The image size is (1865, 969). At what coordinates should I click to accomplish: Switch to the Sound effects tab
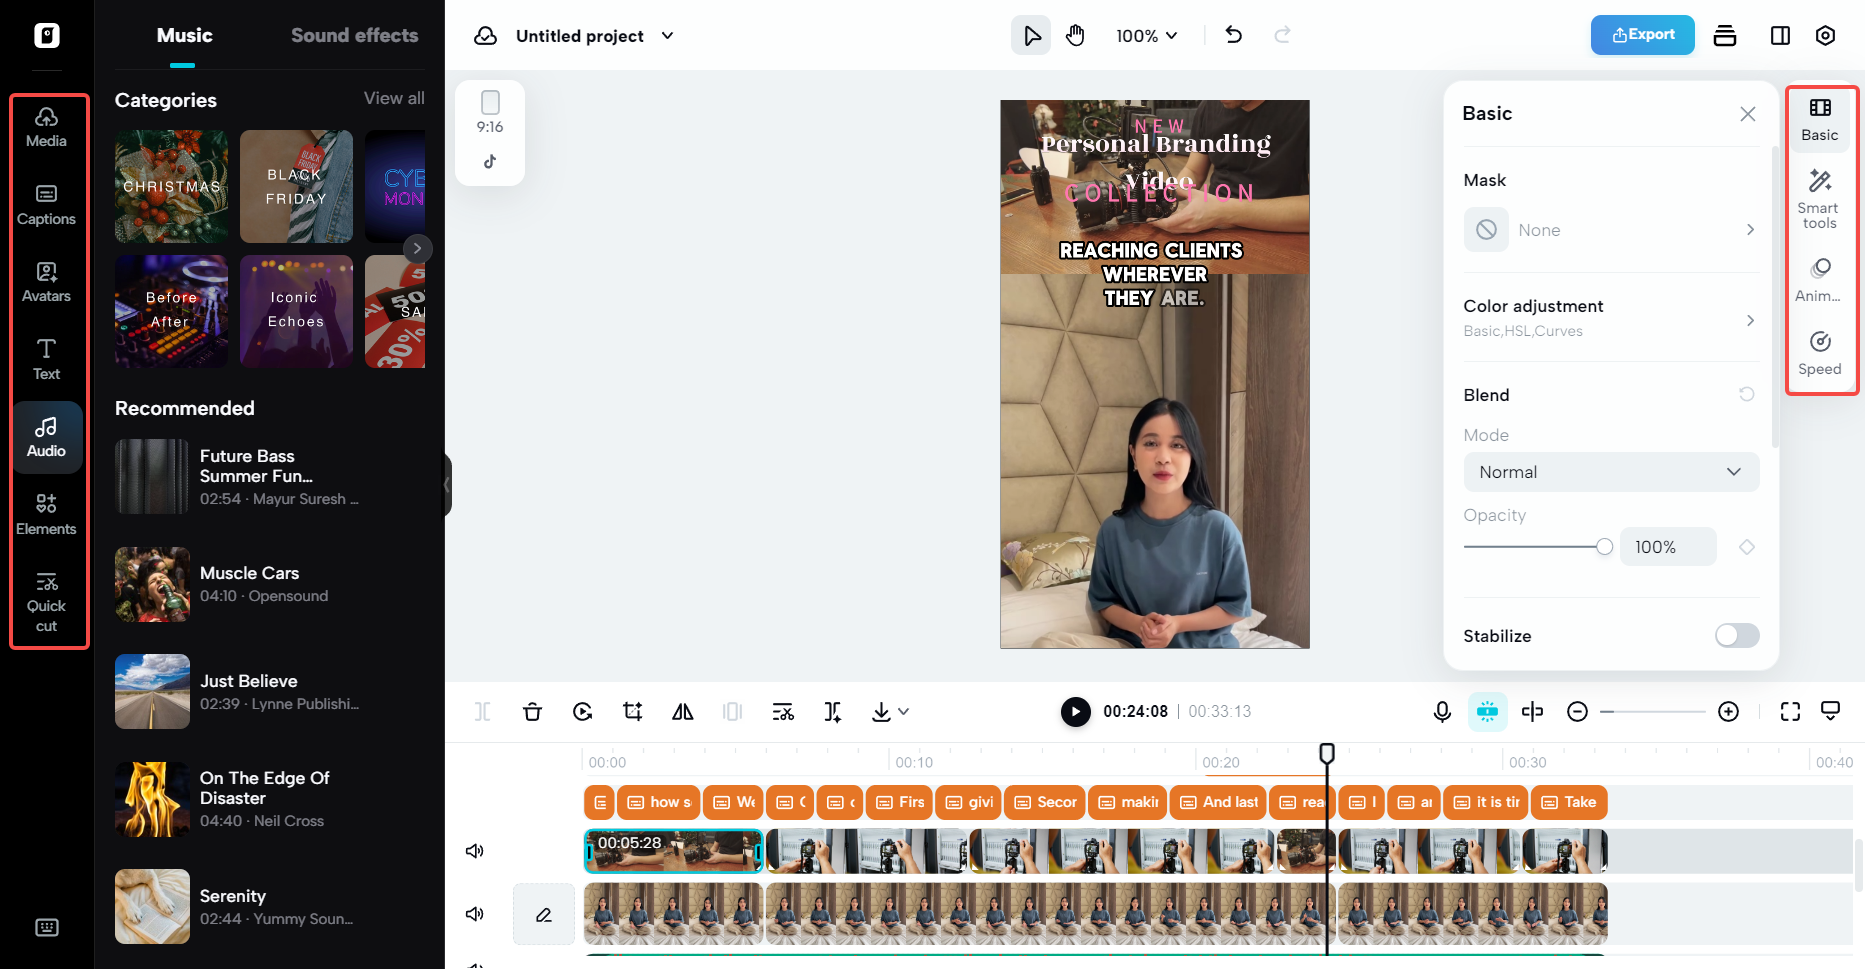pos(354,36)
